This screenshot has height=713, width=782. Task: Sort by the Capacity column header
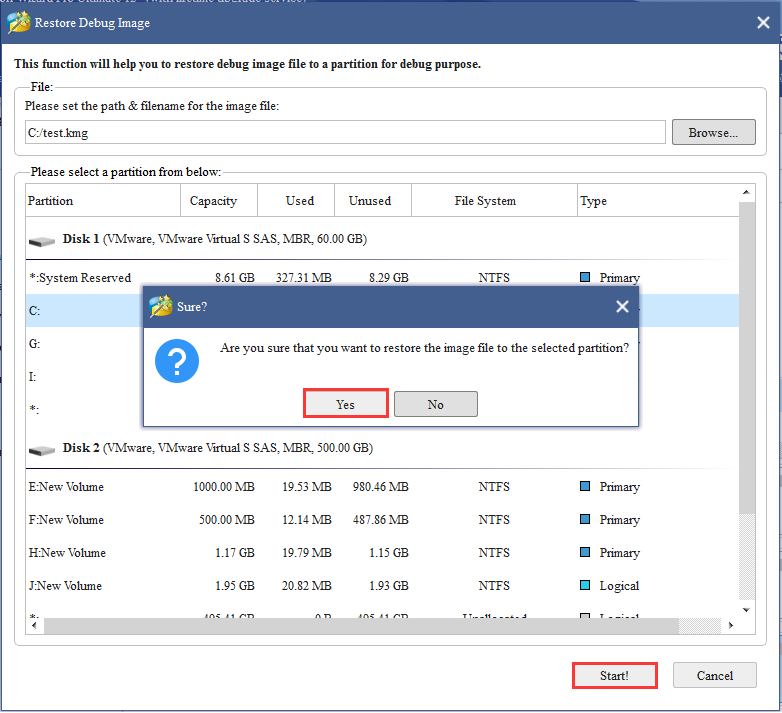point(213,201)
